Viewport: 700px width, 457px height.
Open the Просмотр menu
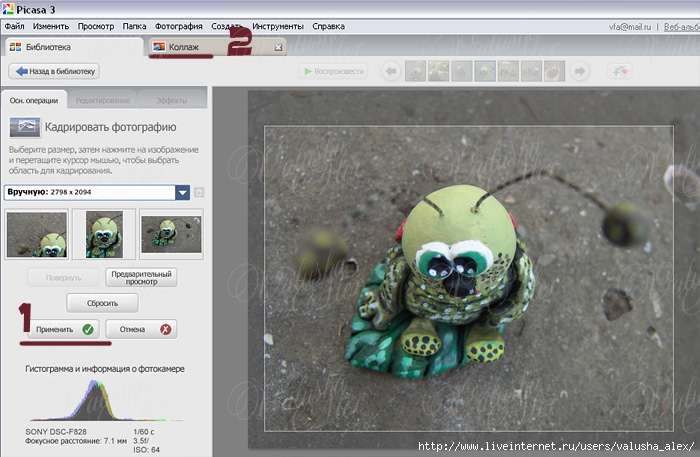click(96, 26)
